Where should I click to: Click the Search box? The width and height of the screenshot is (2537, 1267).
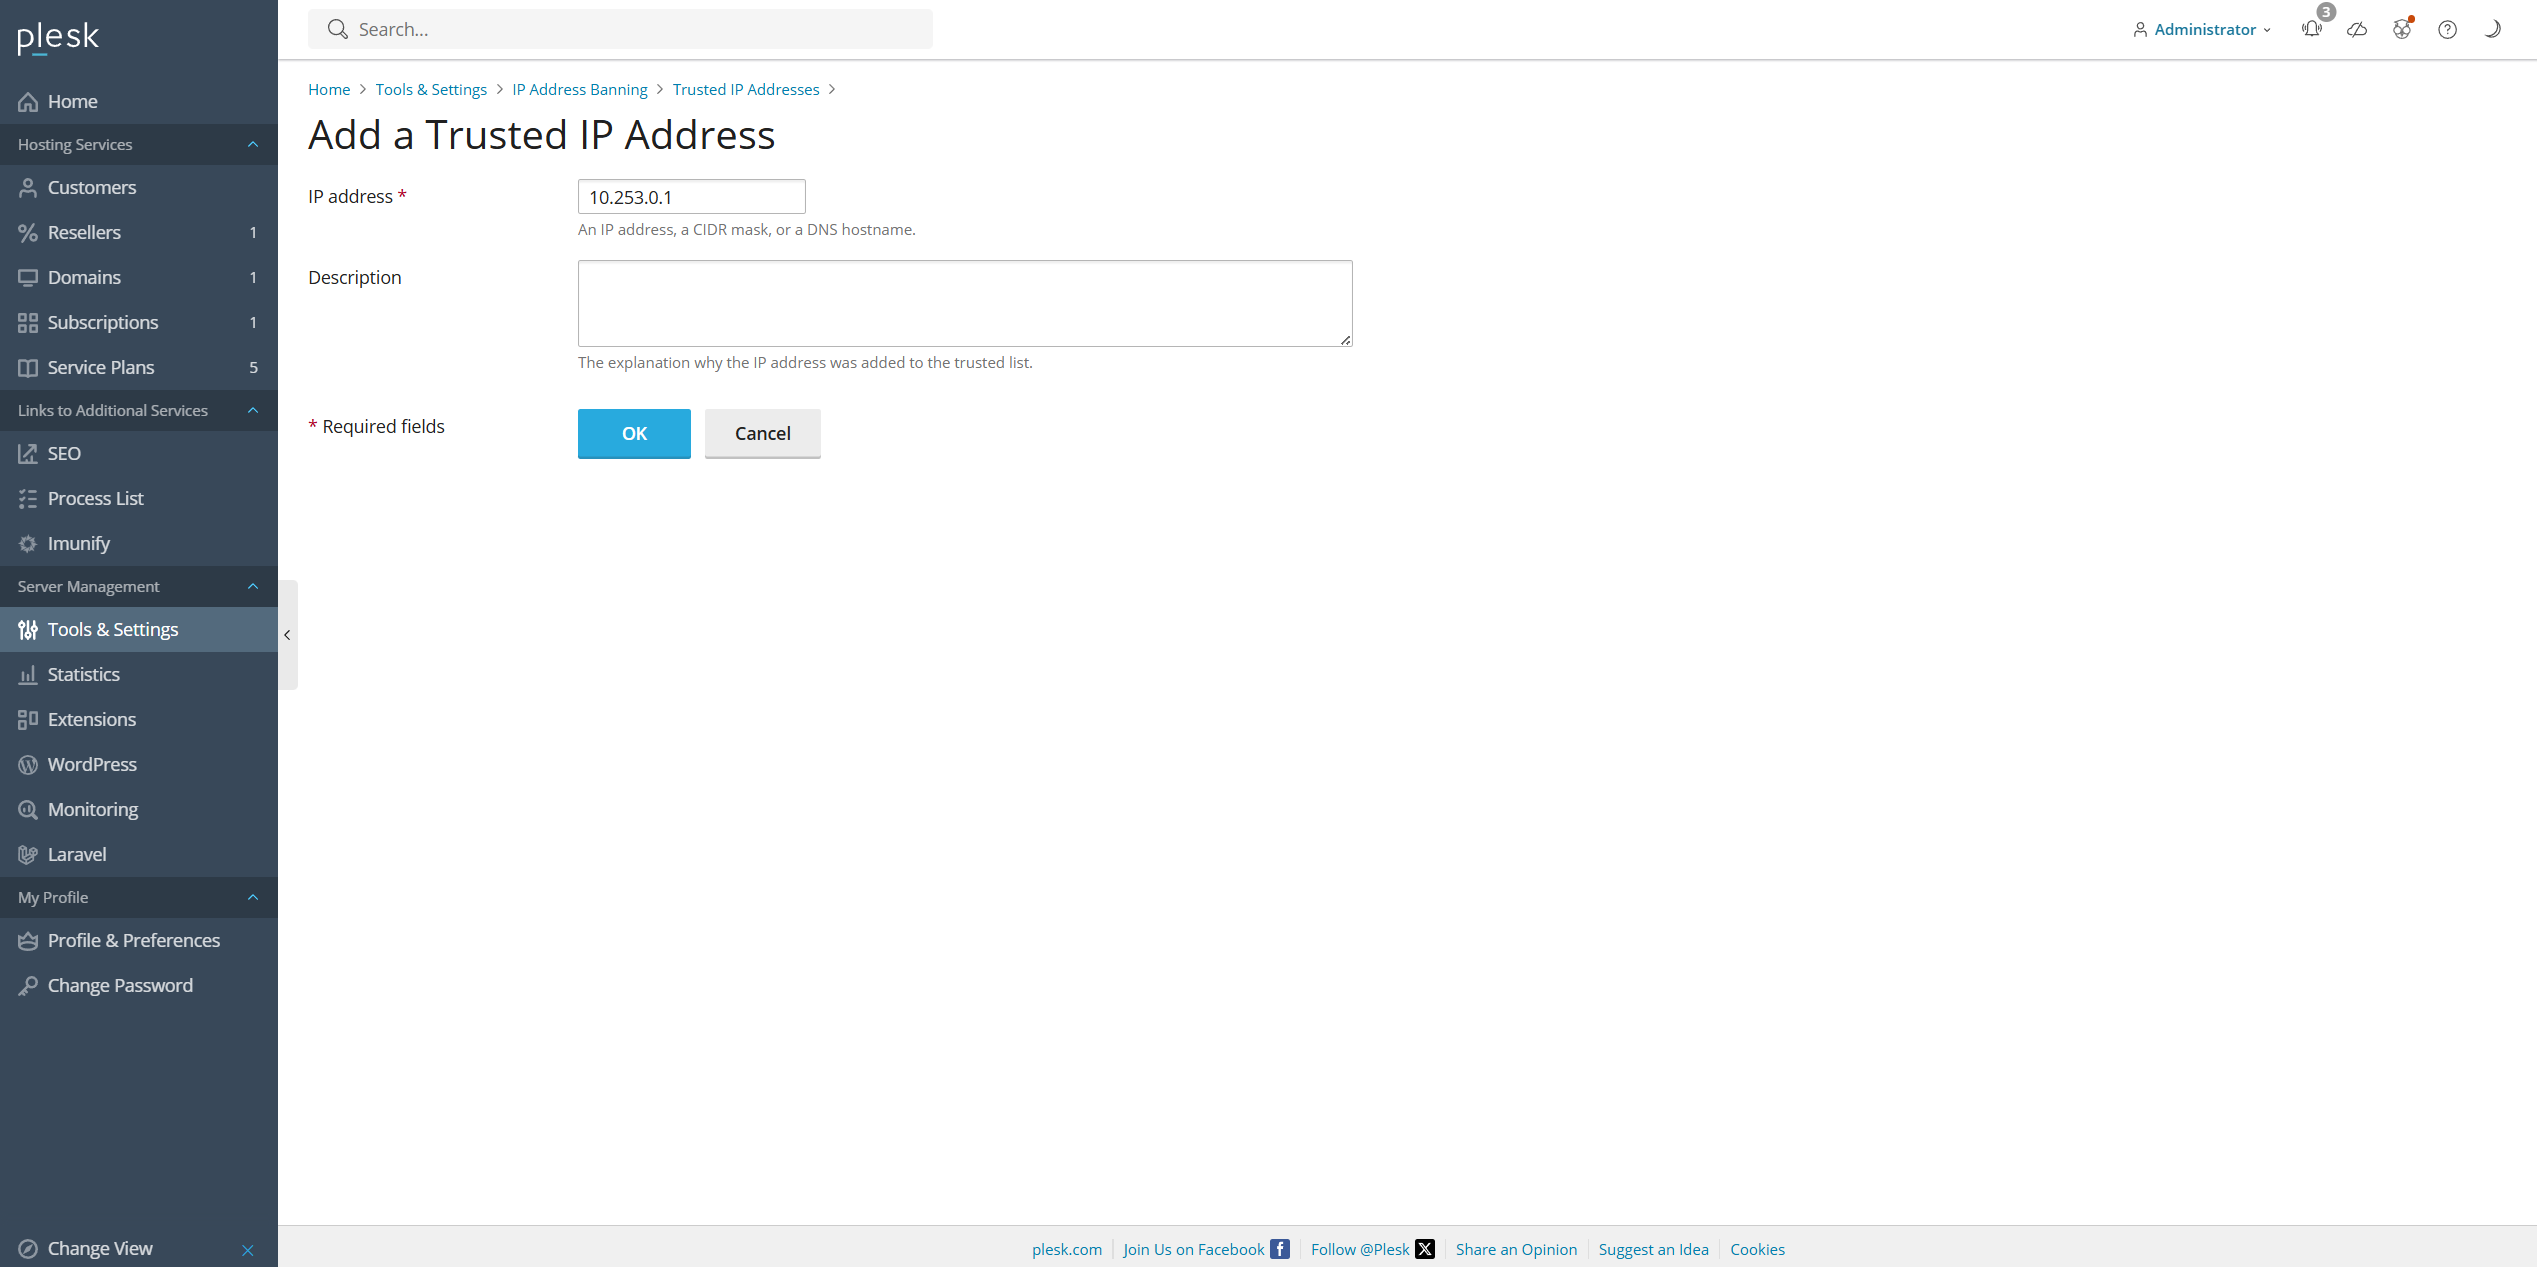tap(620, 29)
